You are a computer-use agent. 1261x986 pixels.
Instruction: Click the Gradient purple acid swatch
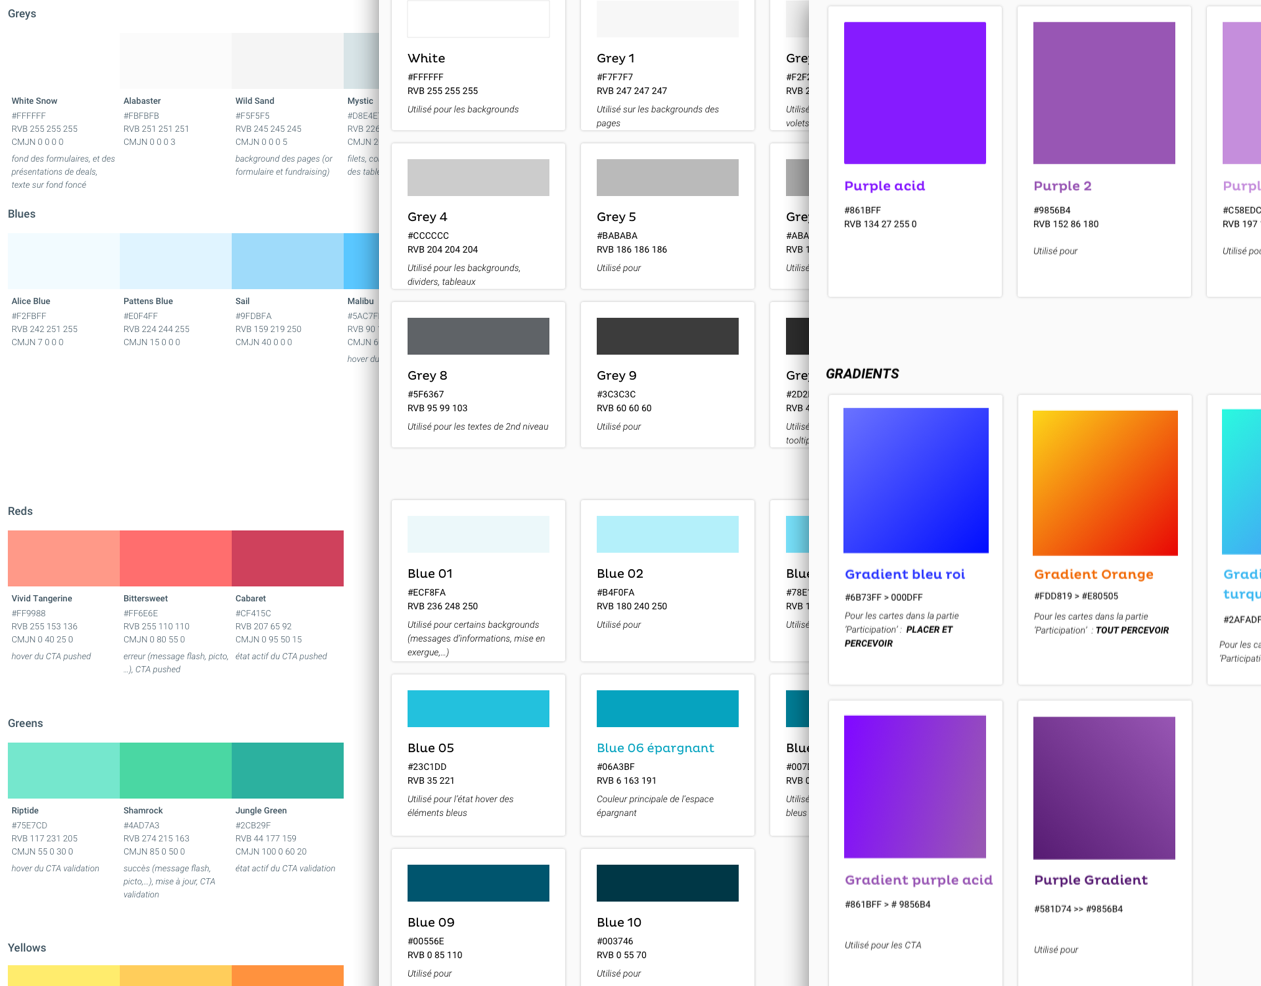click(914, 786)
